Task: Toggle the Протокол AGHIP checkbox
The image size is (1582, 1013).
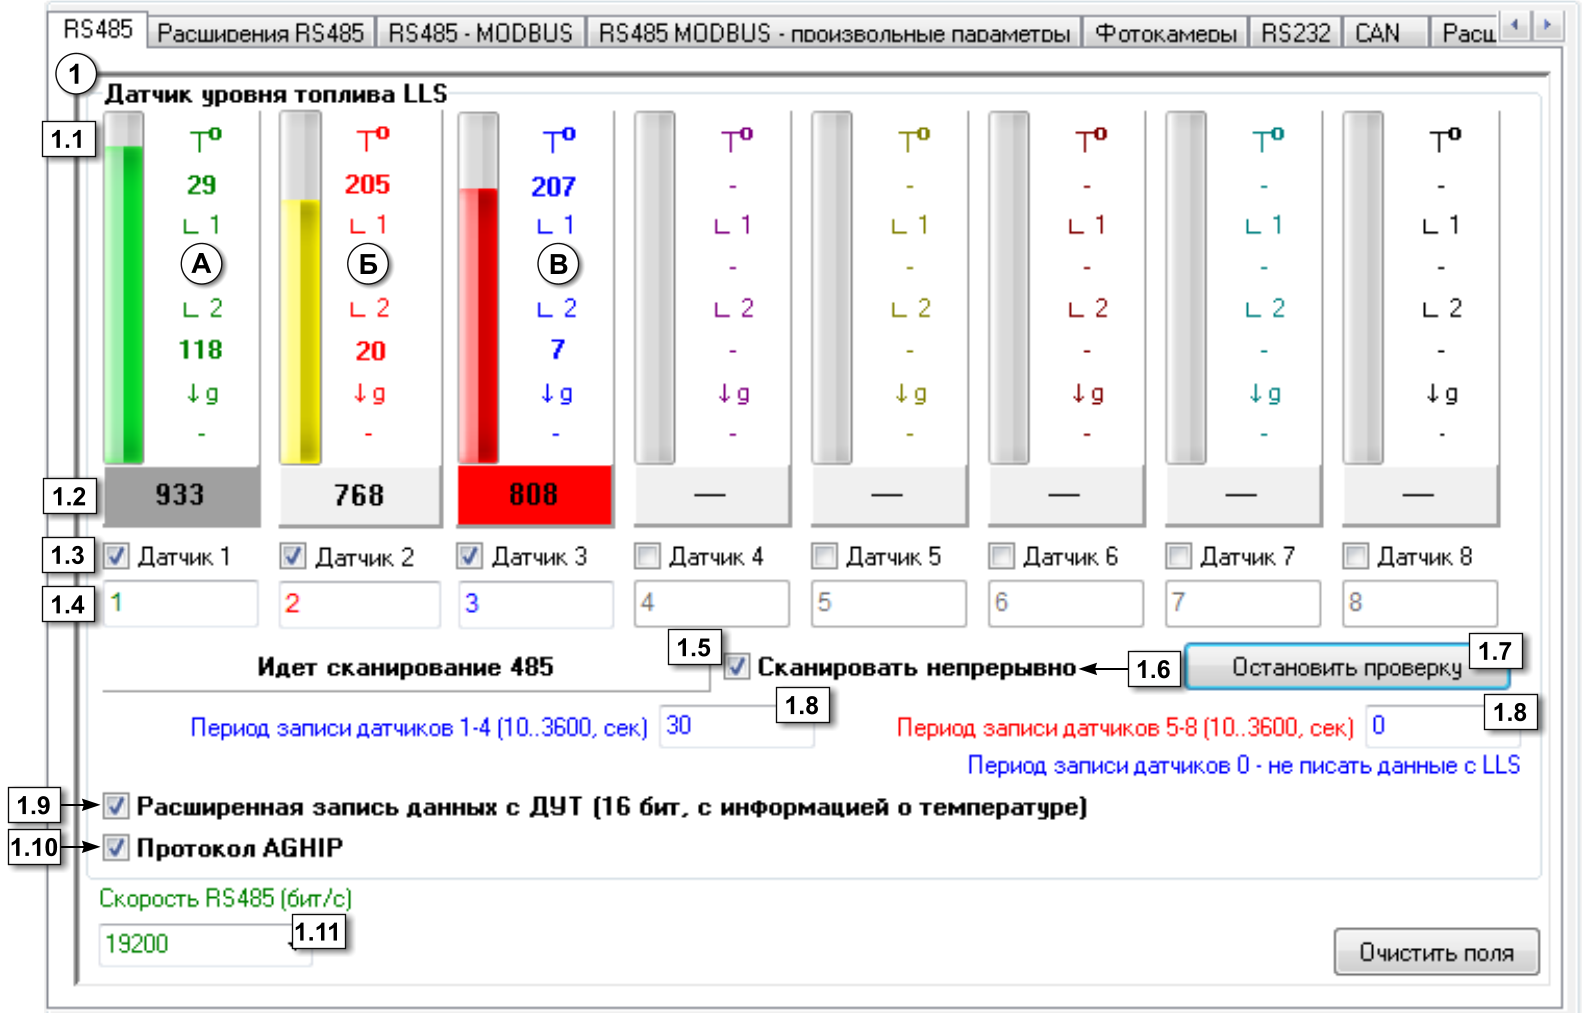Action: tap(116, 848)
